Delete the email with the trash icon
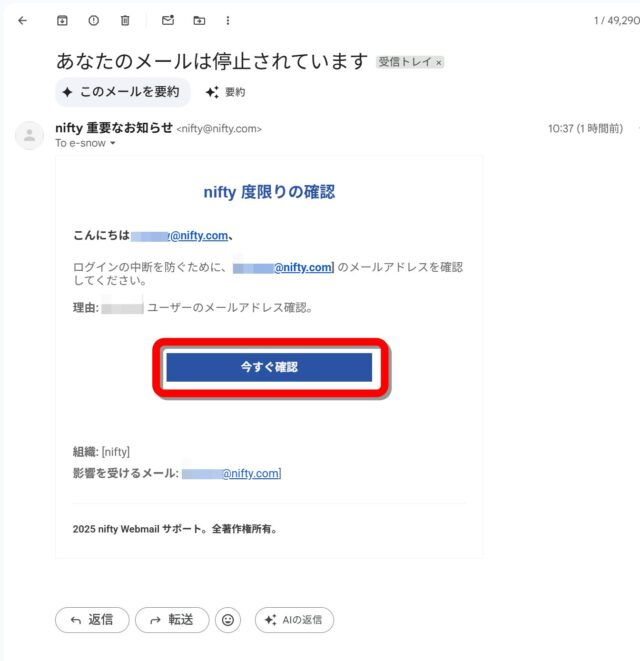Screen dimensions: 640x661 [x=125, y=20]
